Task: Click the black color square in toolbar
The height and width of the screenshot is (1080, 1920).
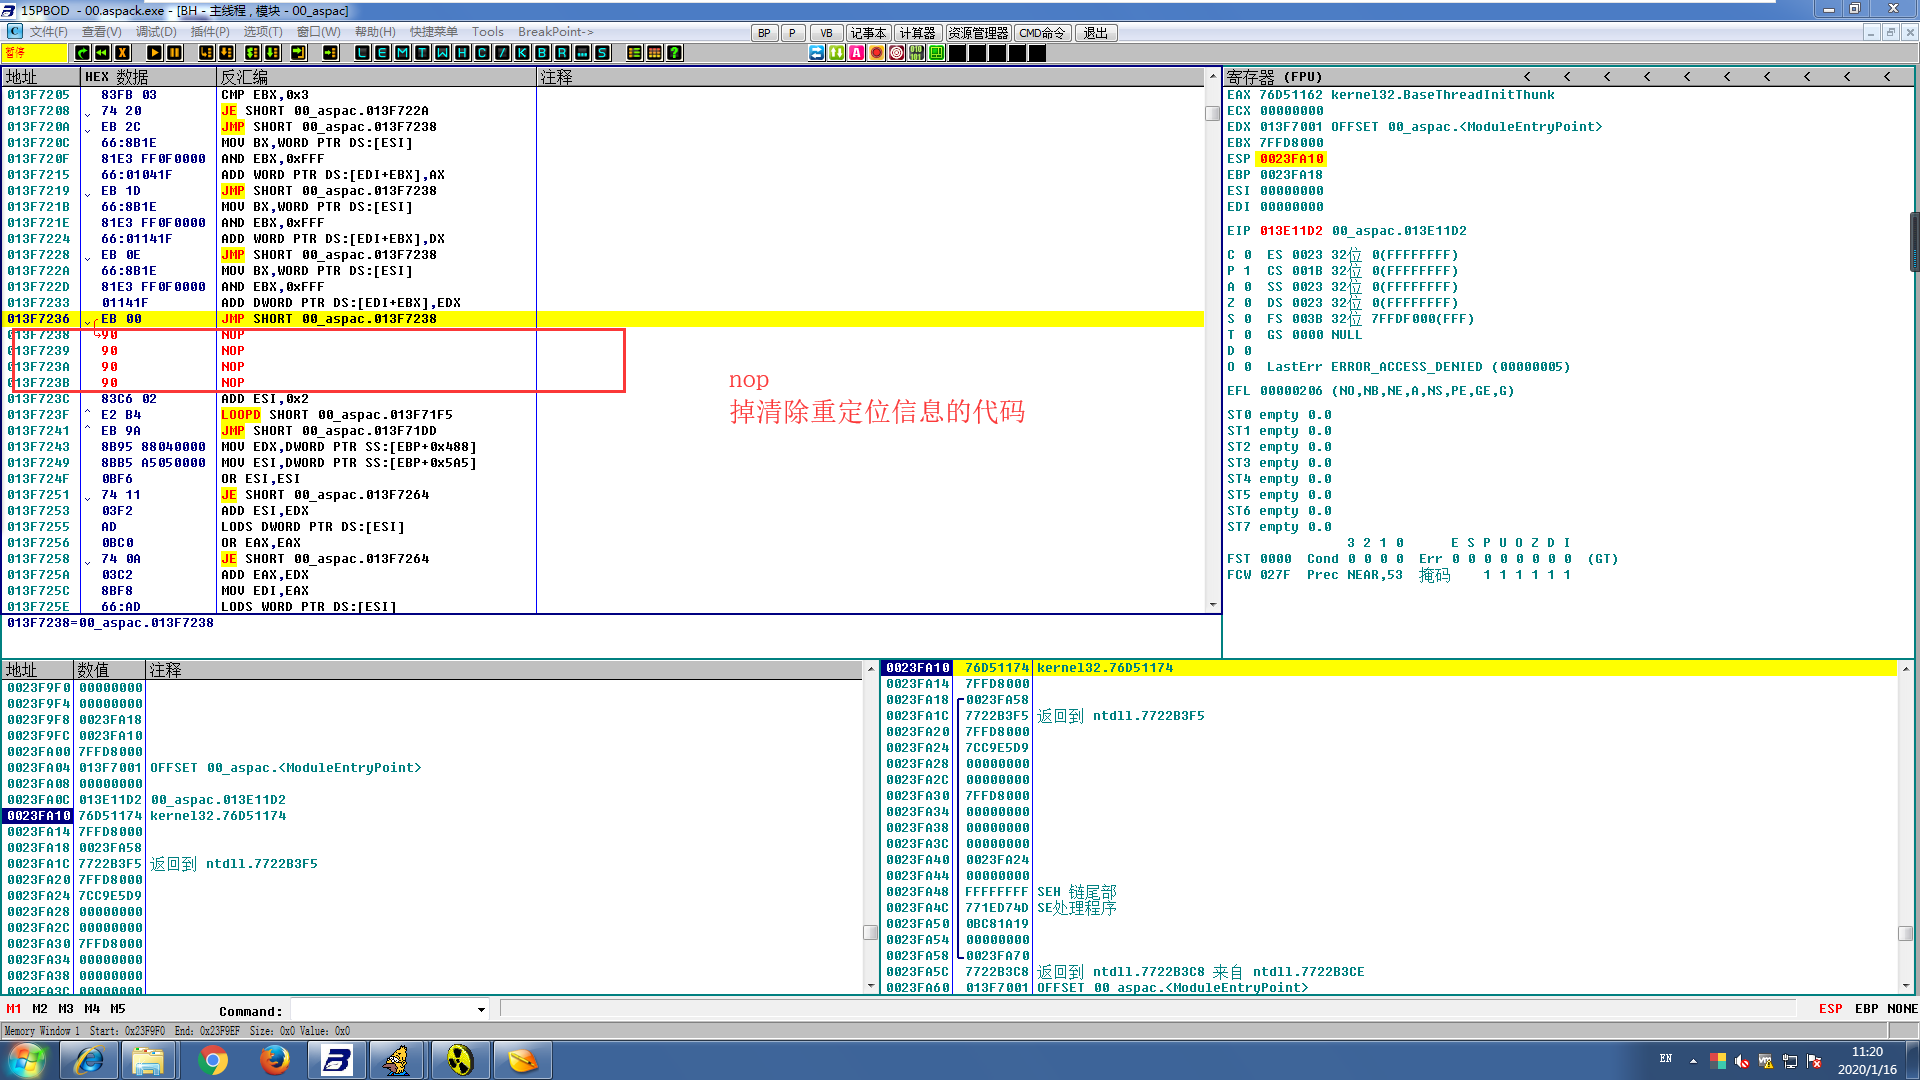Action: point(958,53)
